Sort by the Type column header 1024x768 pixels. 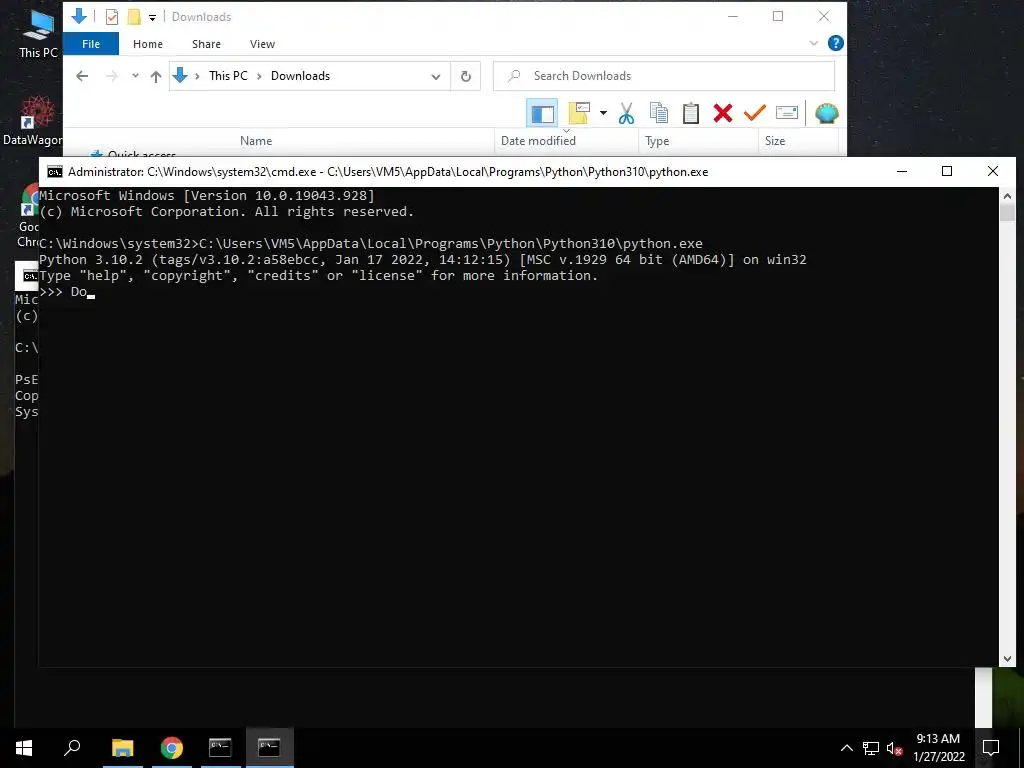(x=657, y=140)
